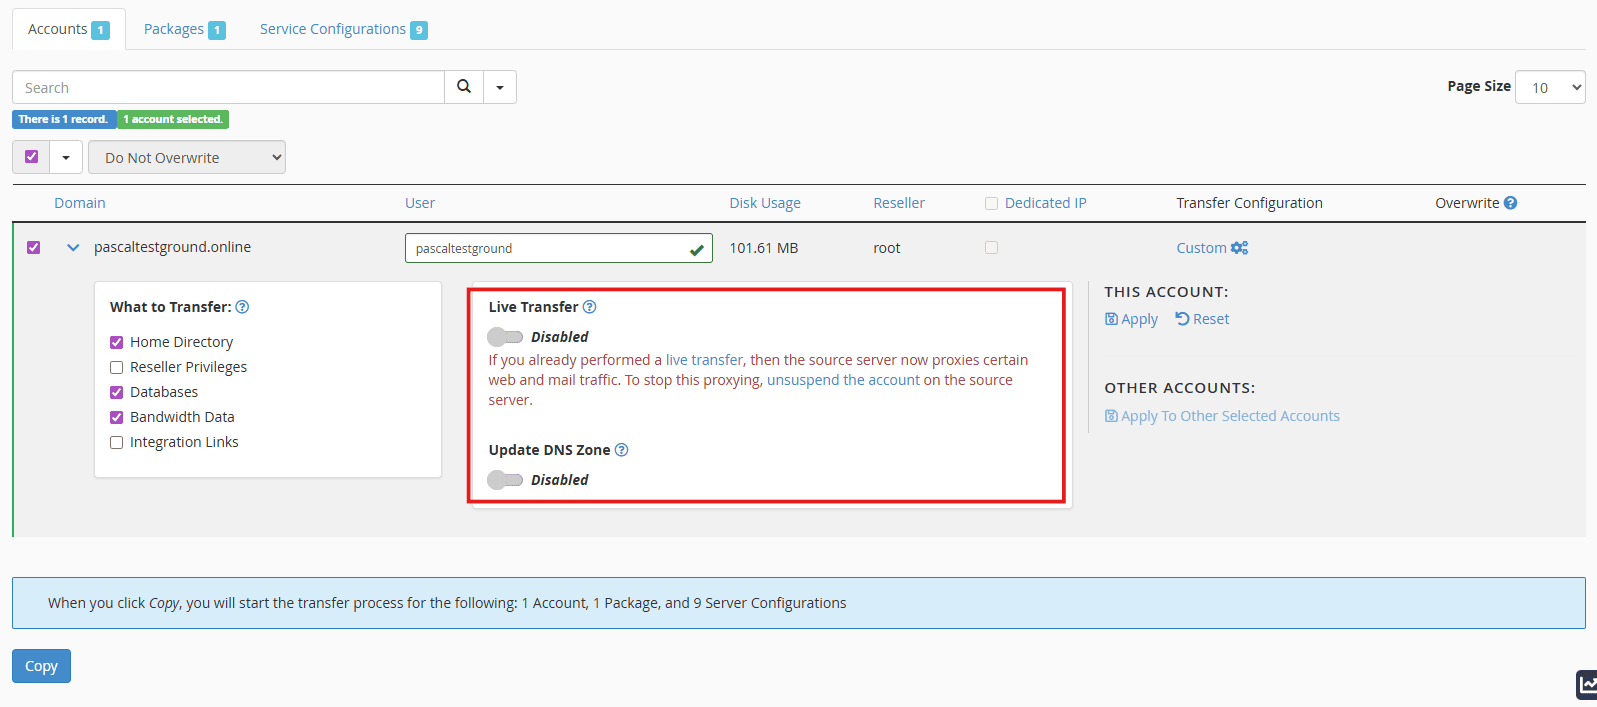1597x707 pixels.
Task: Check the Reseller Privileges option
Action: (x=116, y=367)
